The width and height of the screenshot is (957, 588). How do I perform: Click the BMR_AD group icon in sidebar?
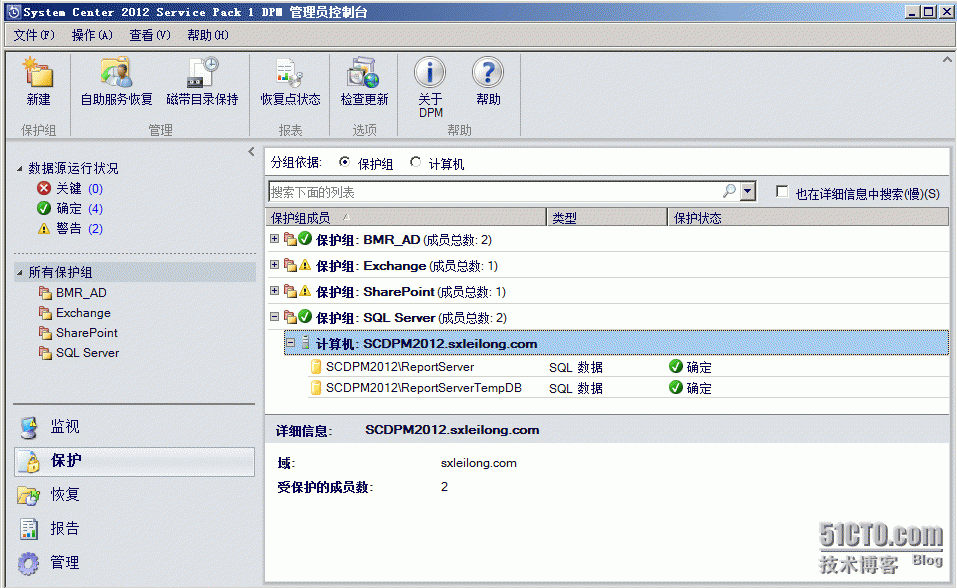click(x=45, y=293)
